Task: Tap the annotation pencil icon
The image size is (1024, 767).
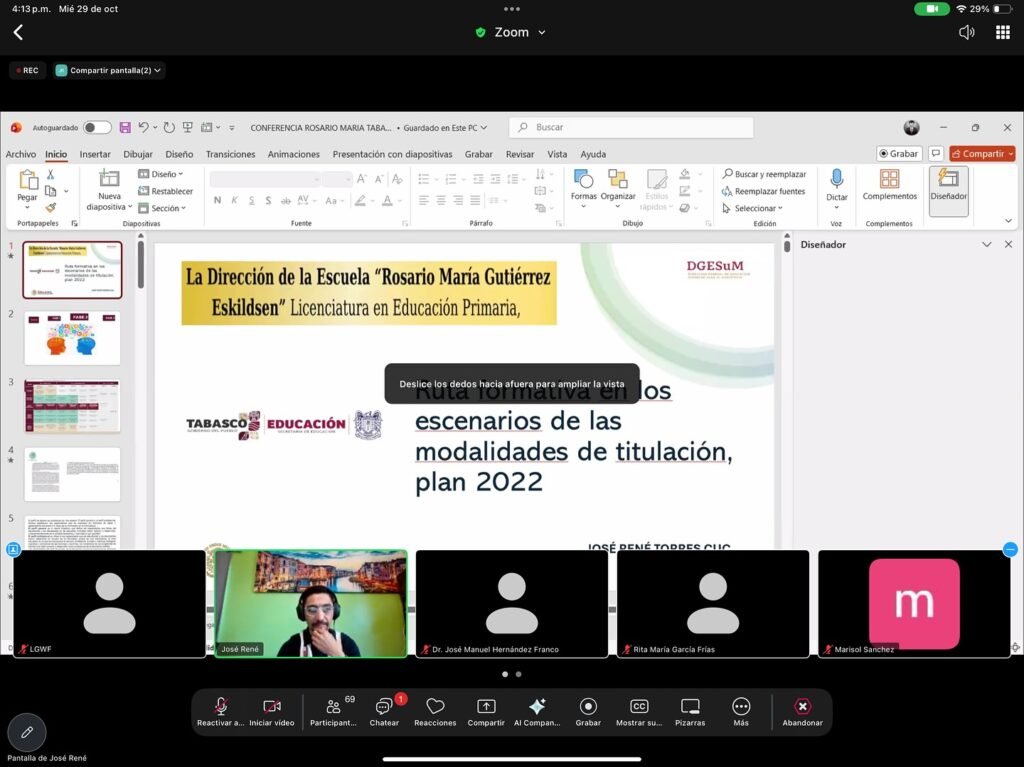Action: tap(27, 732)
